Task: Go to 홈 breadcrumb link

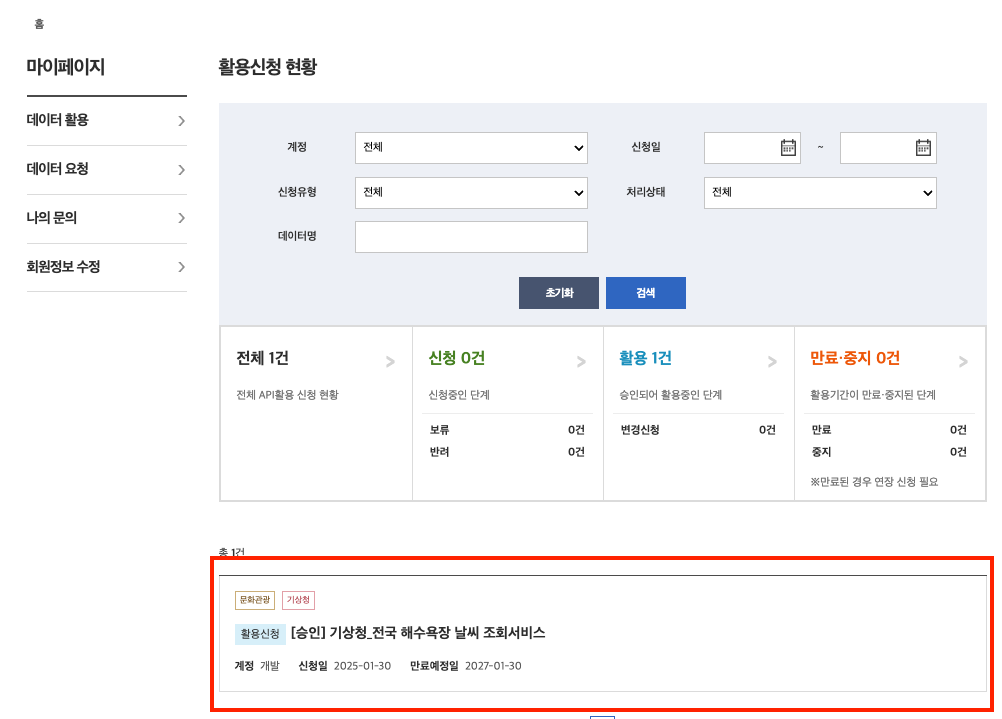Action: 39,24
